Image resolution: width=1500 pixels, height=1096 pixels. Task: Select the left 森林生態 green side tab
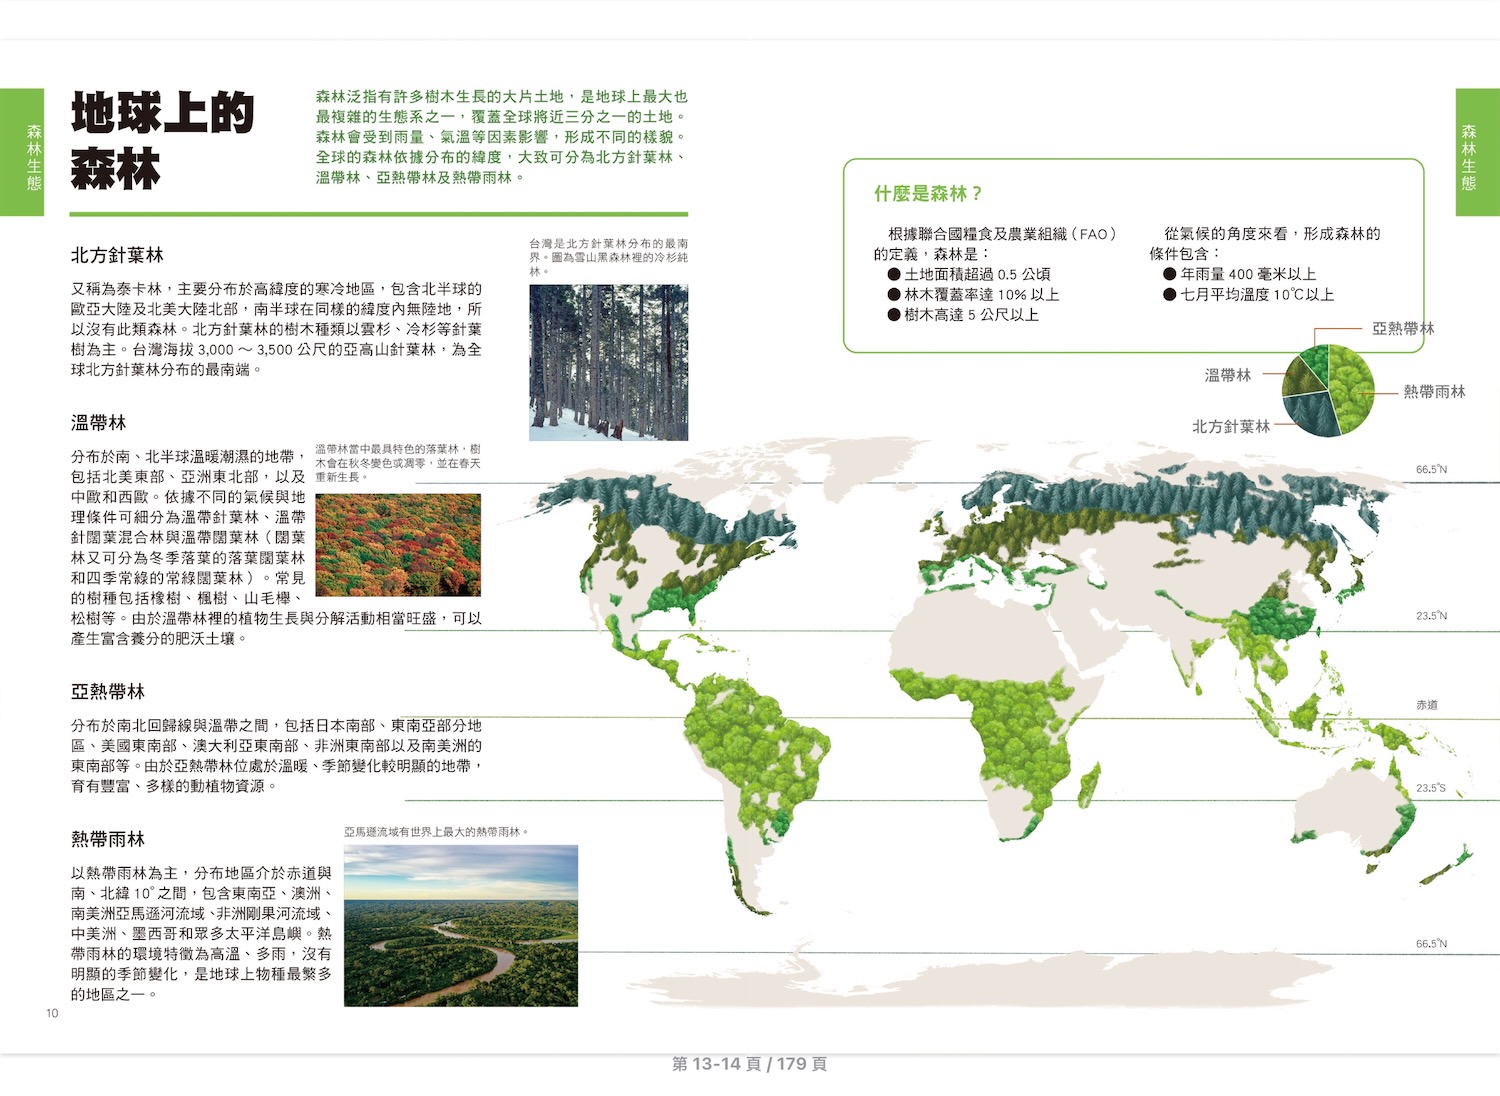click(22, 153)
